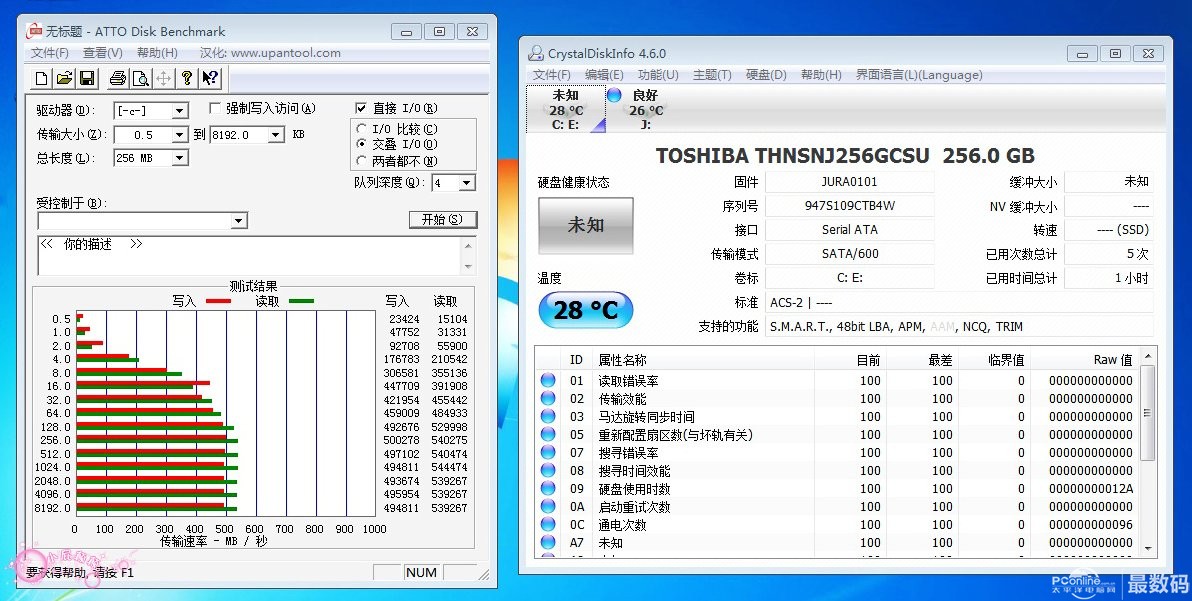
Task: Click read result 544474 for 1024.0 KB
Action: click(x=449, y=467)
